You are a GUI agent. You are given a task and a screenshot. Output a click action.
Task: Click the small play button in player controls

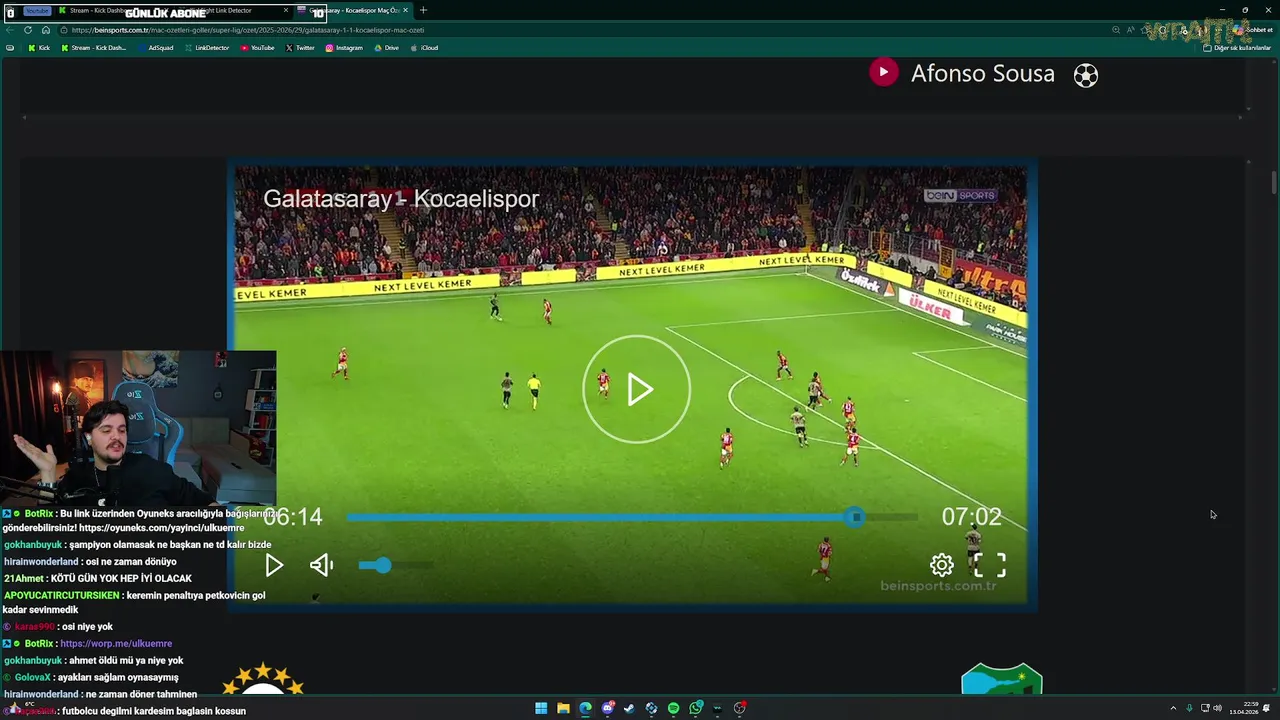(274, 565)
